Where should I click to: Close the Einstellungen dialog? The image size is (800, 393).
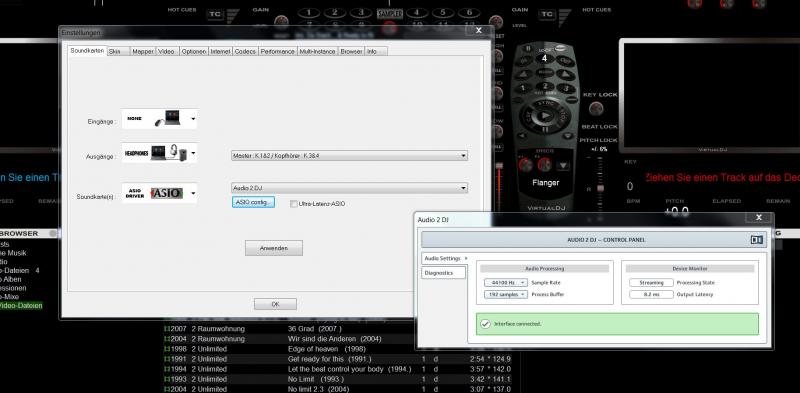click(479, 31)
